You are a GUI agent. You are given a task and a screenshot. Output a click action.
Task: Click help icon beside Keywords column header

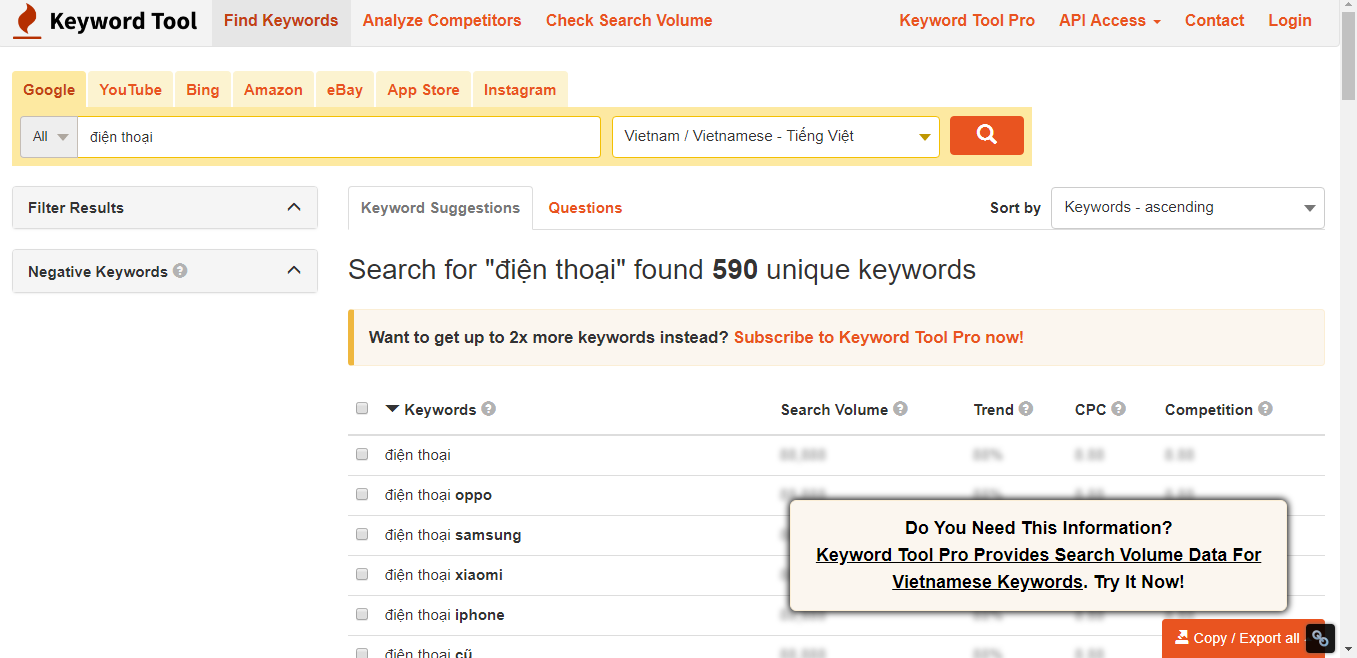[x=488, y=409]
